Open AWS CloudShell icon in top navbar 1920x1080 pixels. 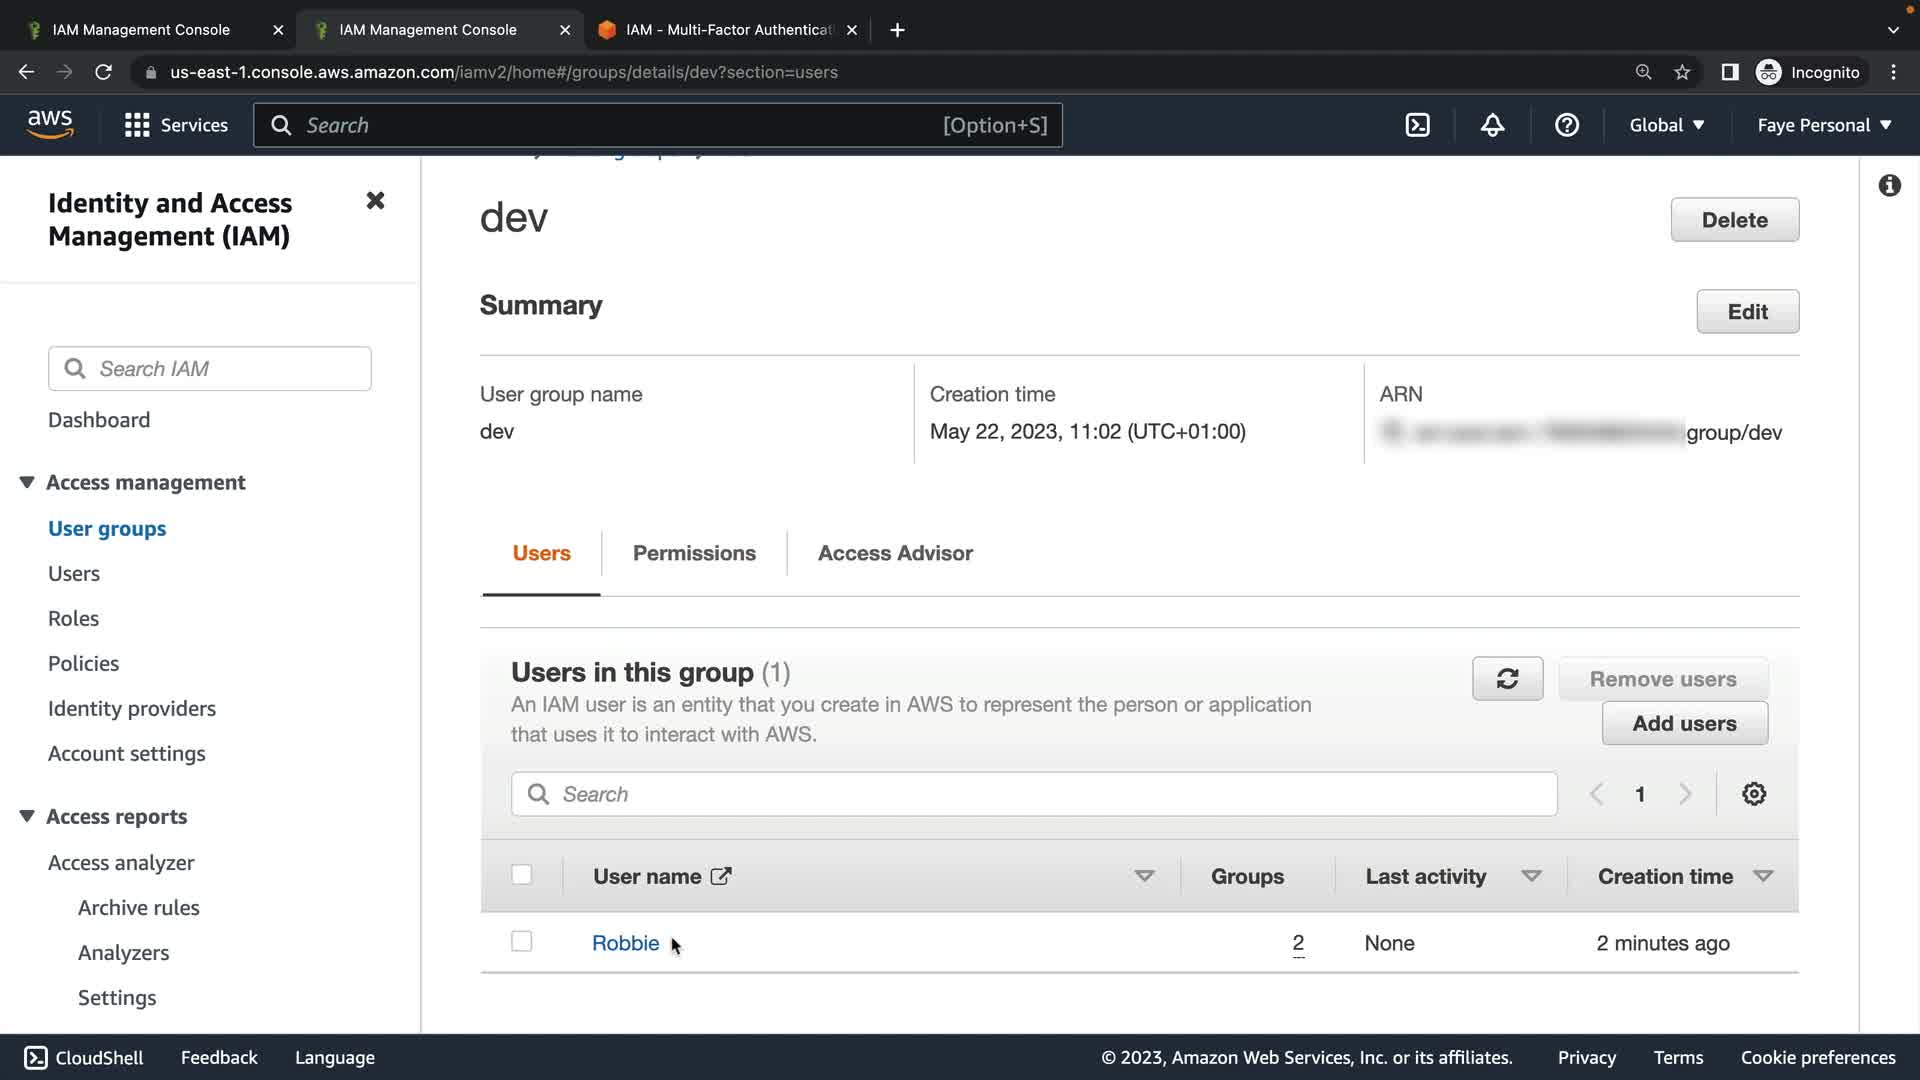pos(1417,125)
